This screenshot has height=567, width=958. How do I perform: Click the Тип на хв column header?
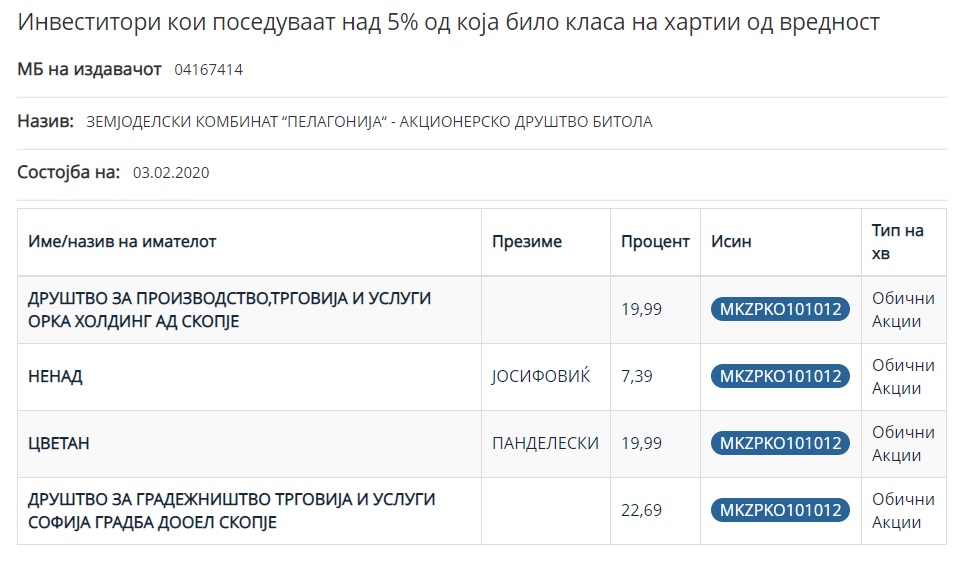(x=897, y=242)
